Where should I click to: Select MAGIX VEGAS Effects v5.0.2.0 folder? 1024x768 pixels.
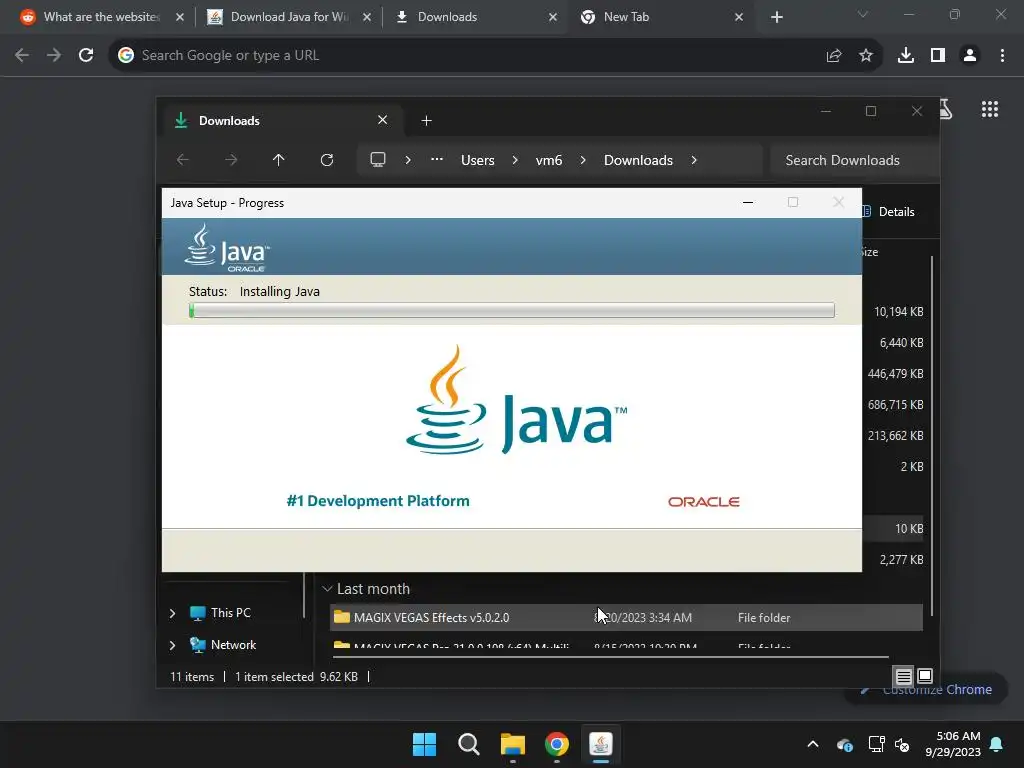click(626, 617)
